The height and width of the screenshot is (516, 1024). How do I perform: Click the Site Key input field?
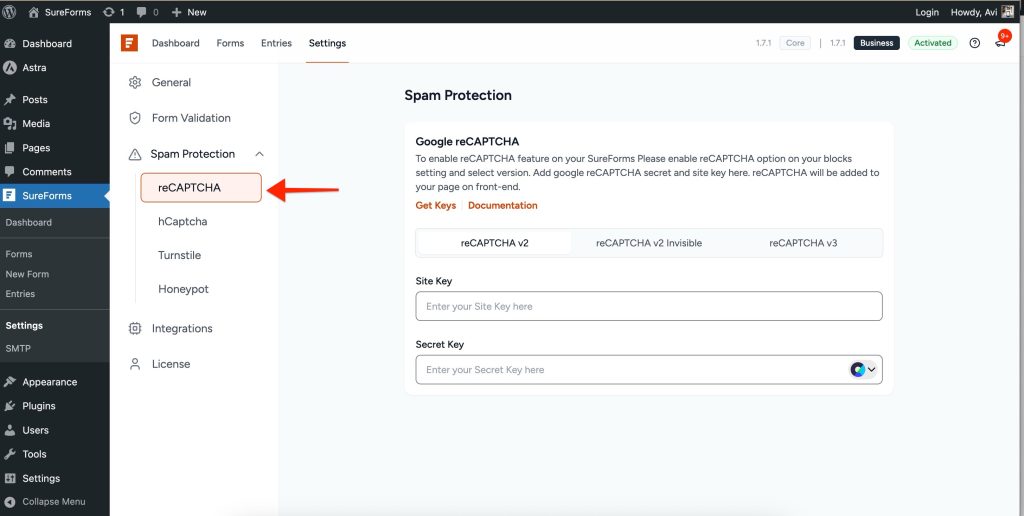point(648,306)
